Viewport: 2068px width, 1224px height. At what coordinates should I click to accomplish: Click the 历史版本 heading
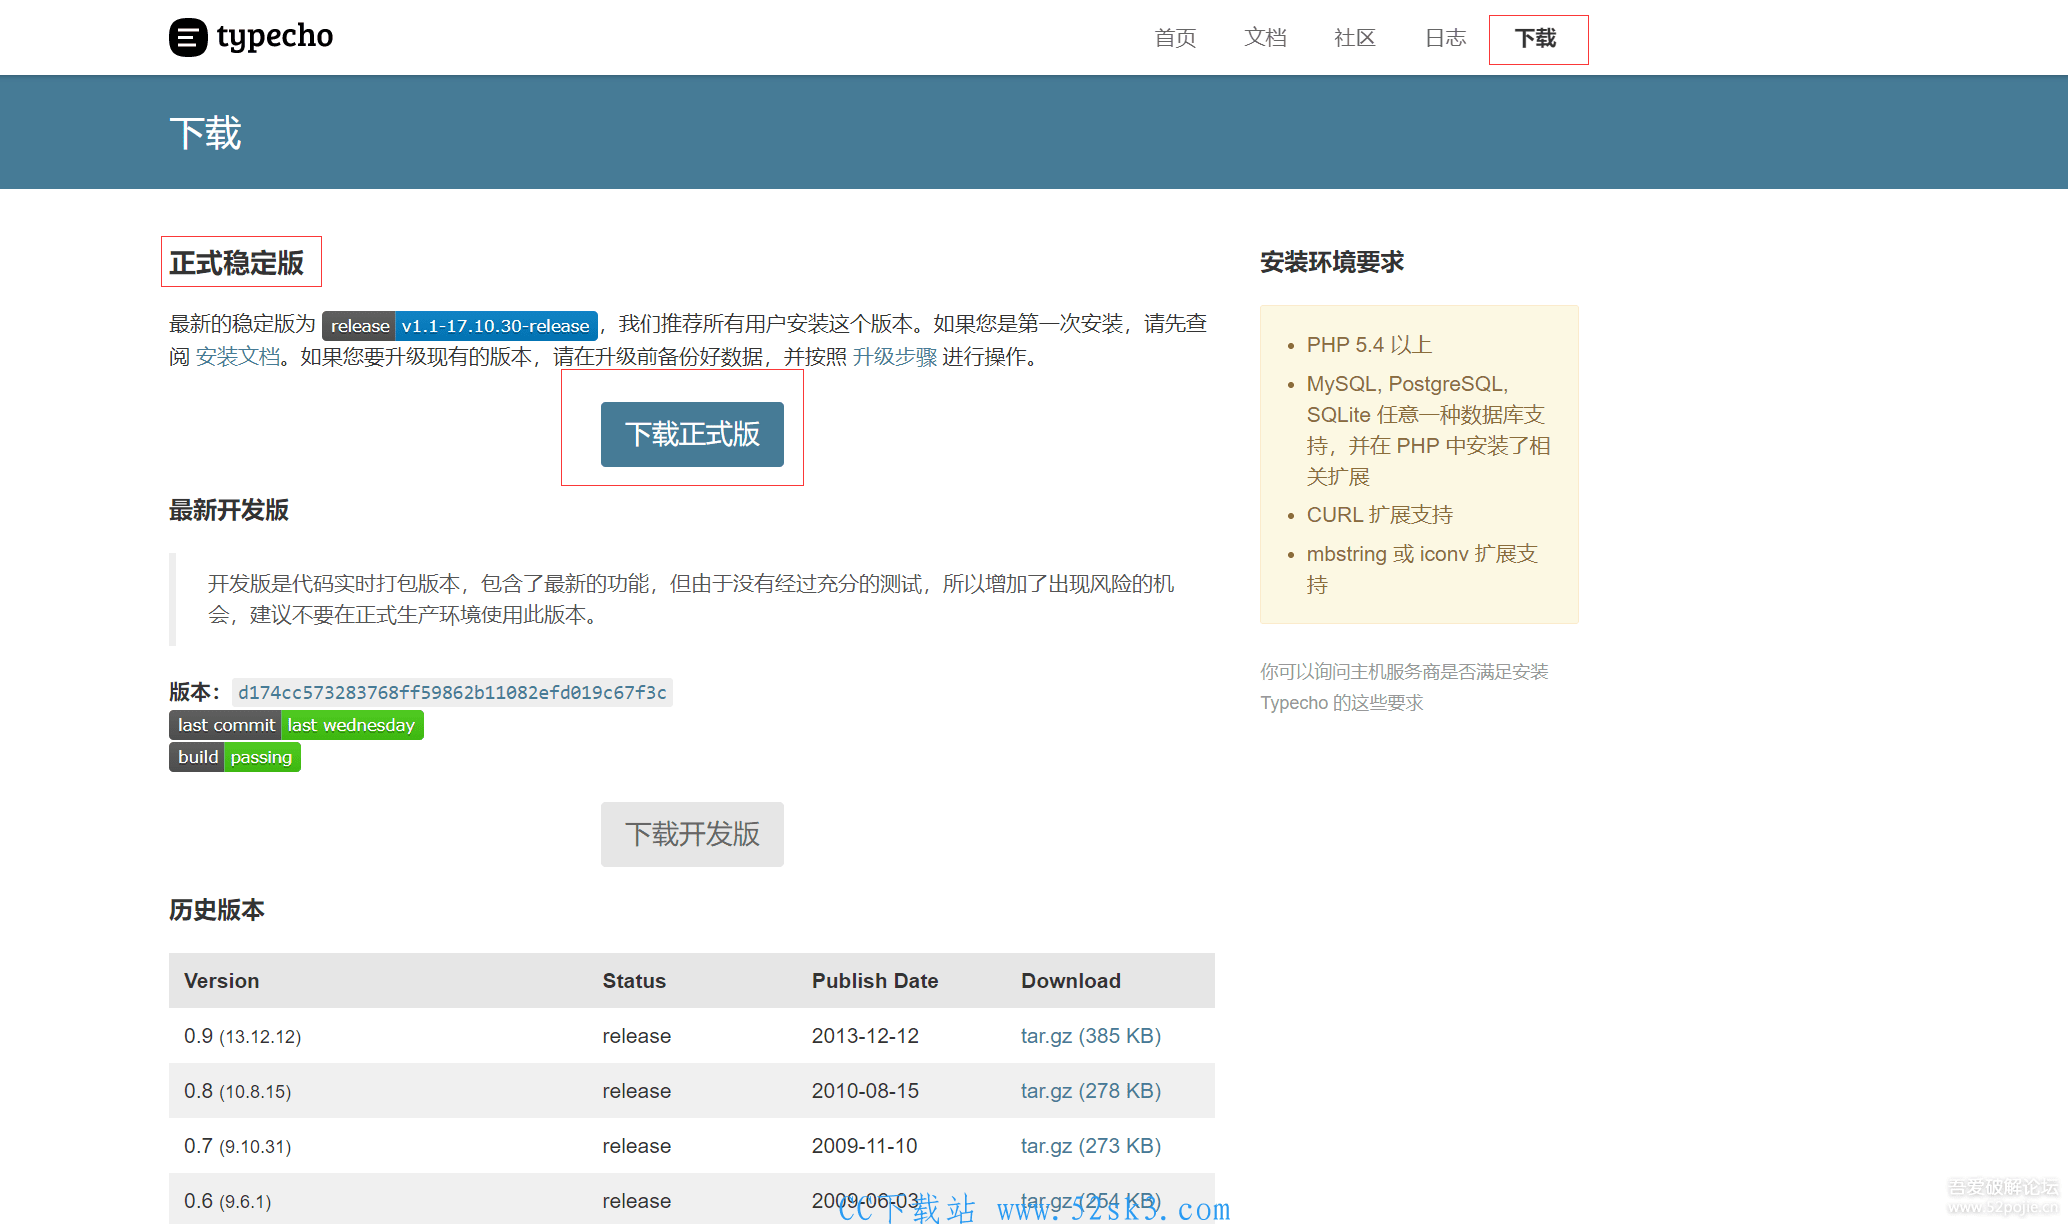[217, 910]
